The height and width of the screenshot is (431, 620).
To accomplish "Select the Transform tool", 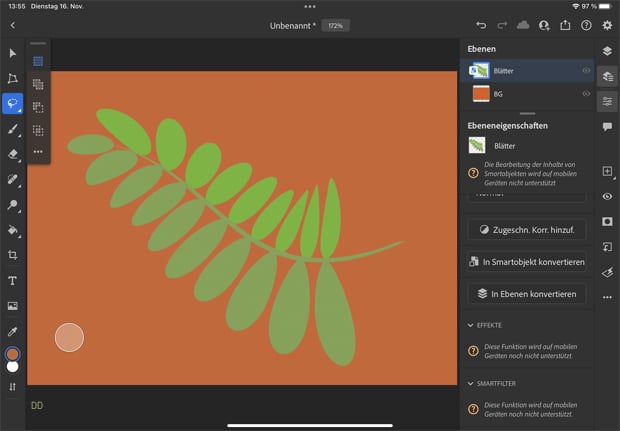I will (x=13, y=78).
